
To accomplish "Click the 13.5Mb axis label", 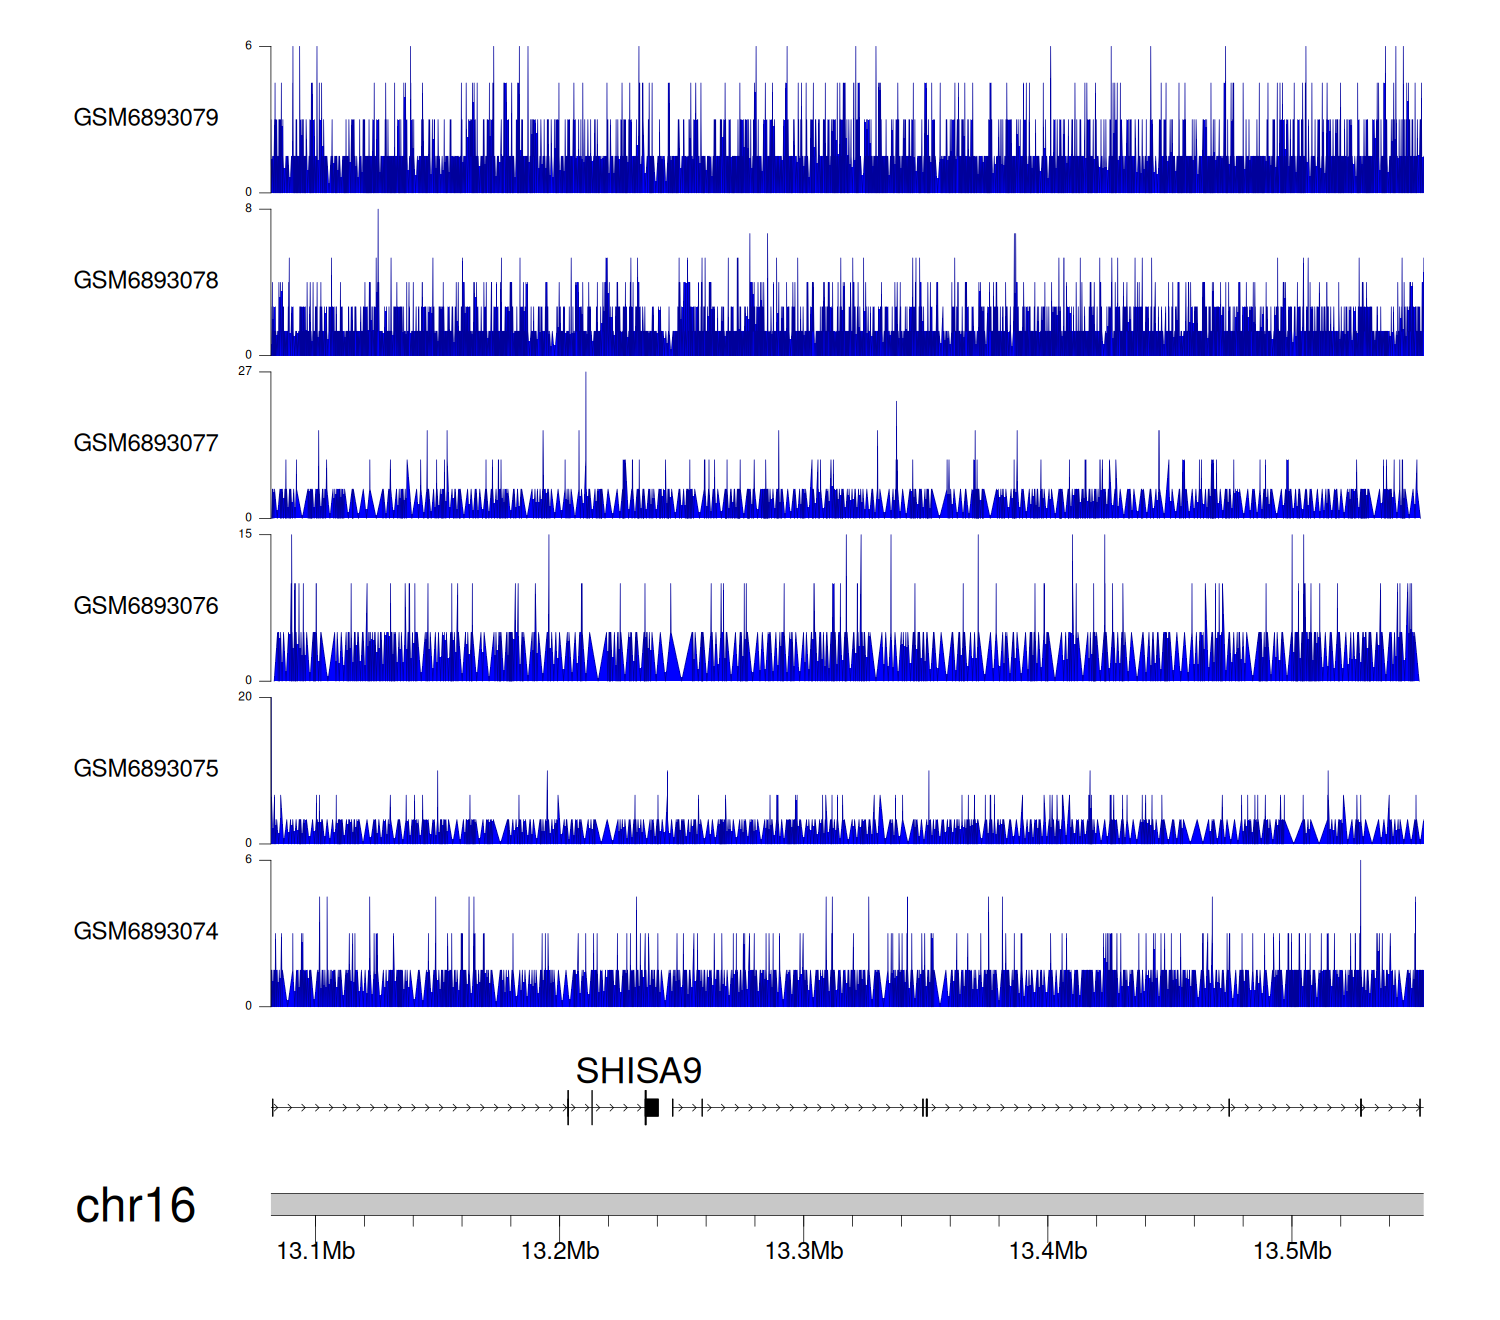I will coord(1292,1251).
